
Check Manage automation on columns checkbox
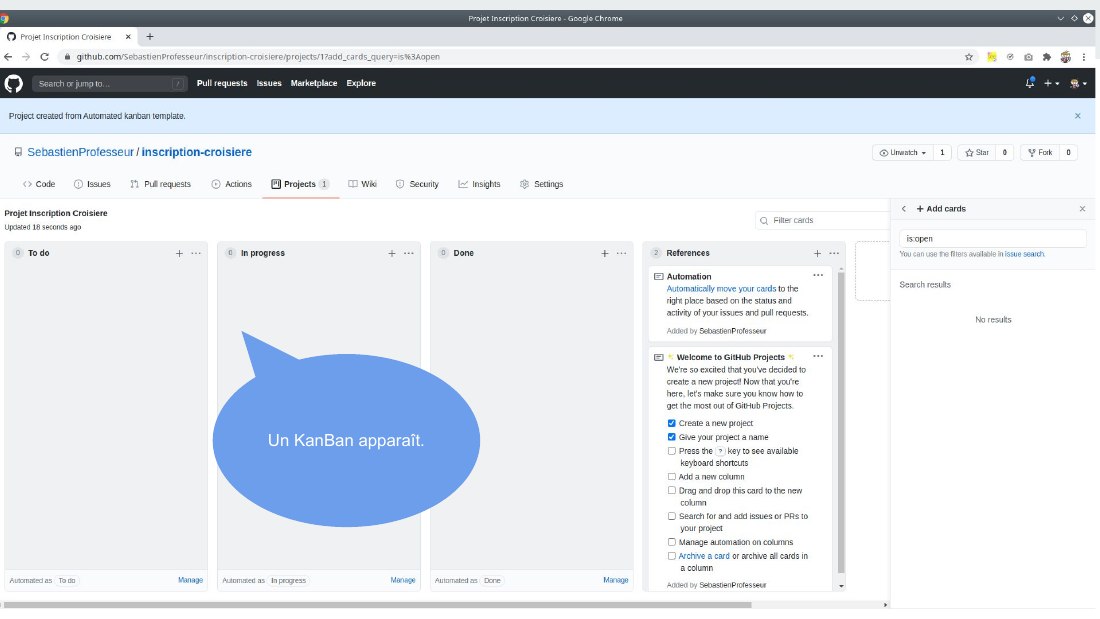click(671, 542)
